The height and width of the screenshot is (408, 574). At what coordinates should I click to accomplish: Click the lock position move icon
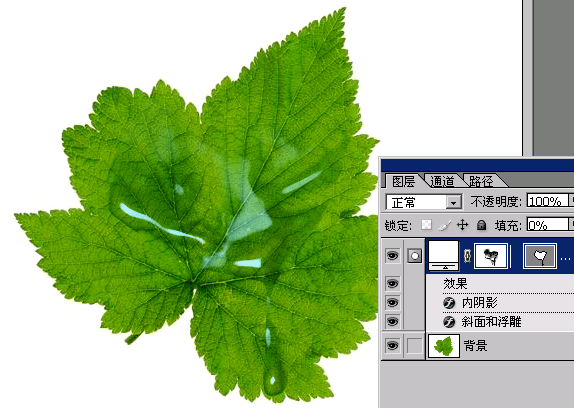coord(463,225)
